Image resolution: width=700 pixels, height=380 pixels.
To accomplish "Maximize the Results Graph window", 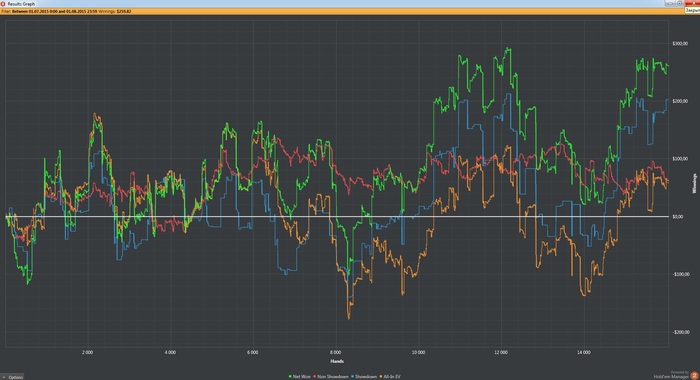I will [x=680, y=3].
